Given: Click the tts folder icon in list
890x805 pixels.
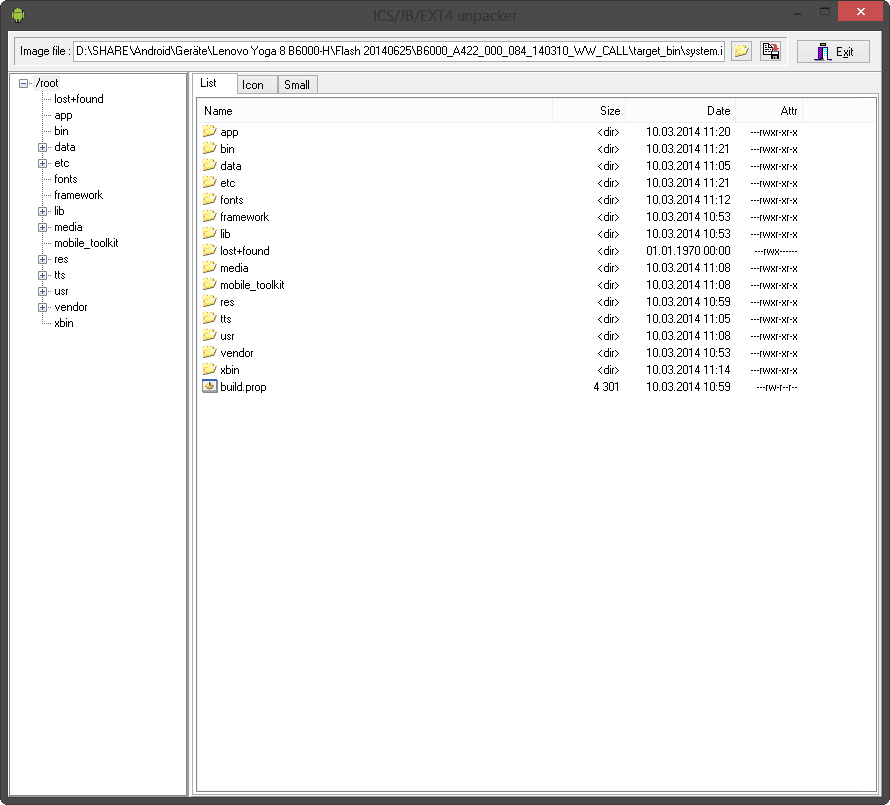Looking at the screenshot, I should pos(209,318).
